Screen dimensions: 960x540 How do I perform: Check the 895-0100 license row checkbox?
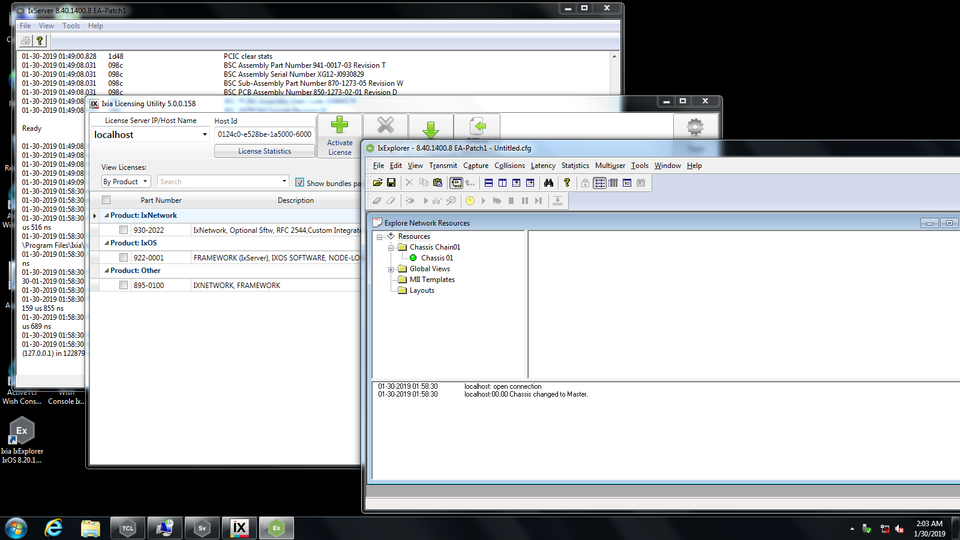[x=123, y=285]
